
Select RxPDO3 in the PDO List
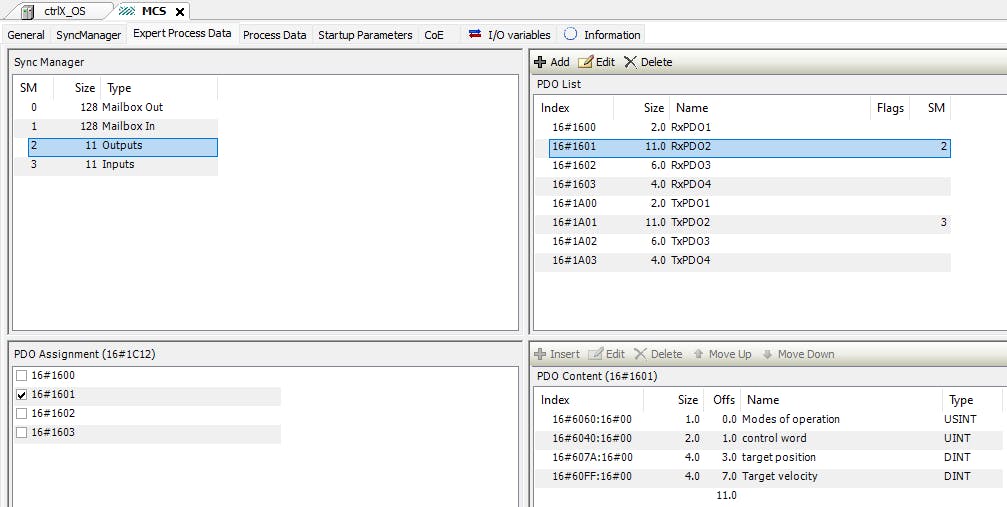click(x=743, y=165)
